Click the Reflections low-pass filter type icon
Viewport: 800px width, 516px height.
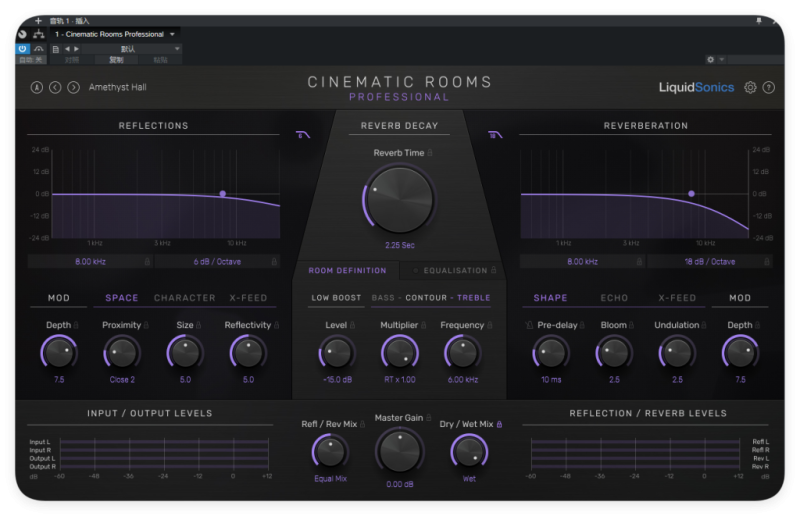tap(304, 135)
